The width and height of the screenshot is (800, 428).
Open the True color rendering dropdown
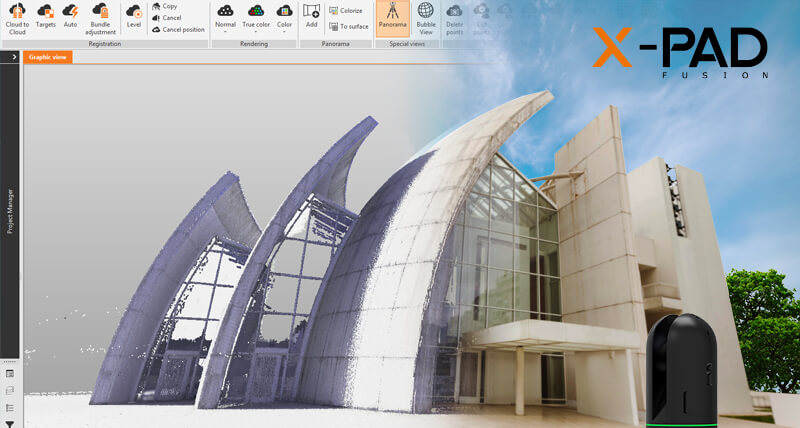tap(256, 18)
